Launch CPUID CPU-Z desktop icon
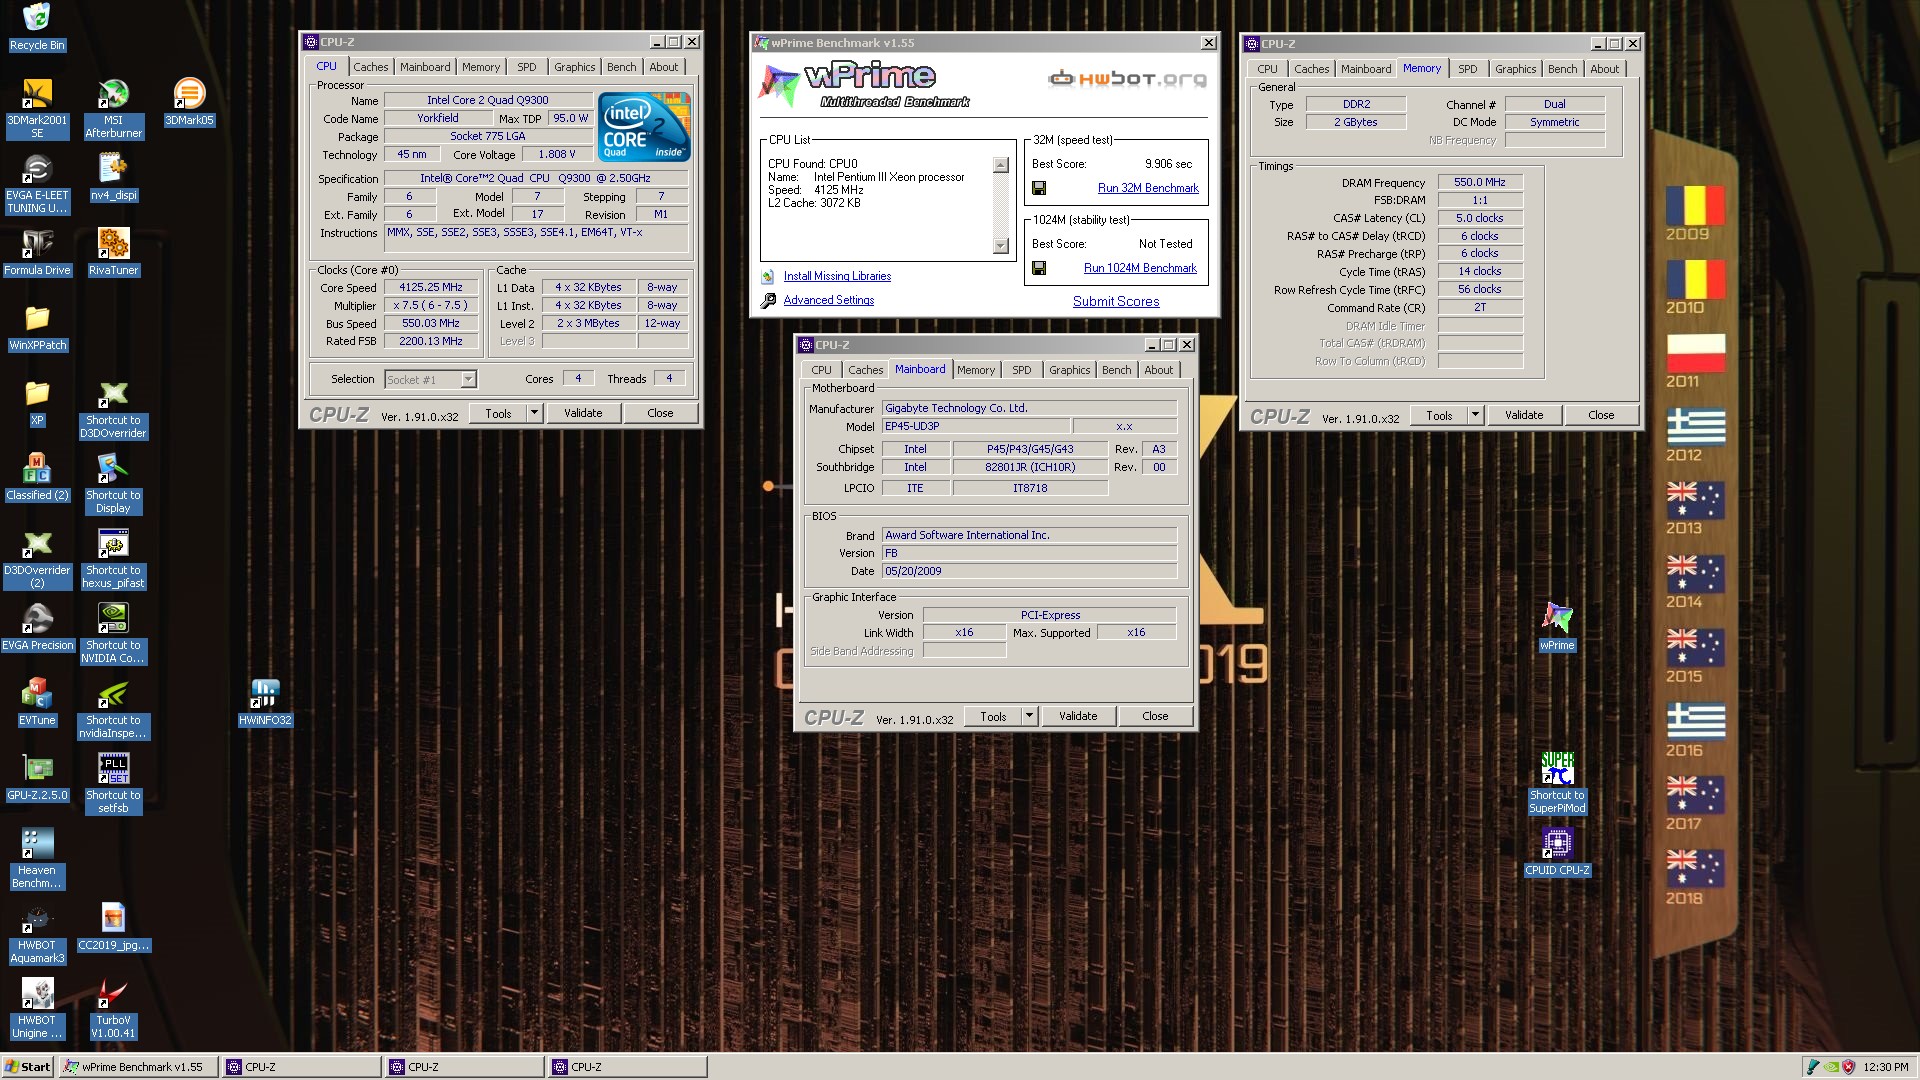1920x1080 pixels. click(1557, 852)
